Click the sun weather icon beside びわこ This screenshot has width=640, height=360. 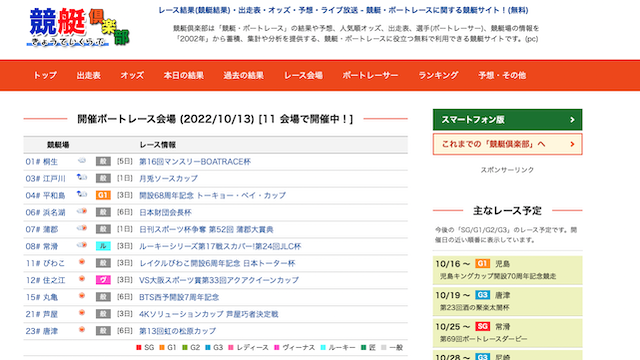click(82, 262)
